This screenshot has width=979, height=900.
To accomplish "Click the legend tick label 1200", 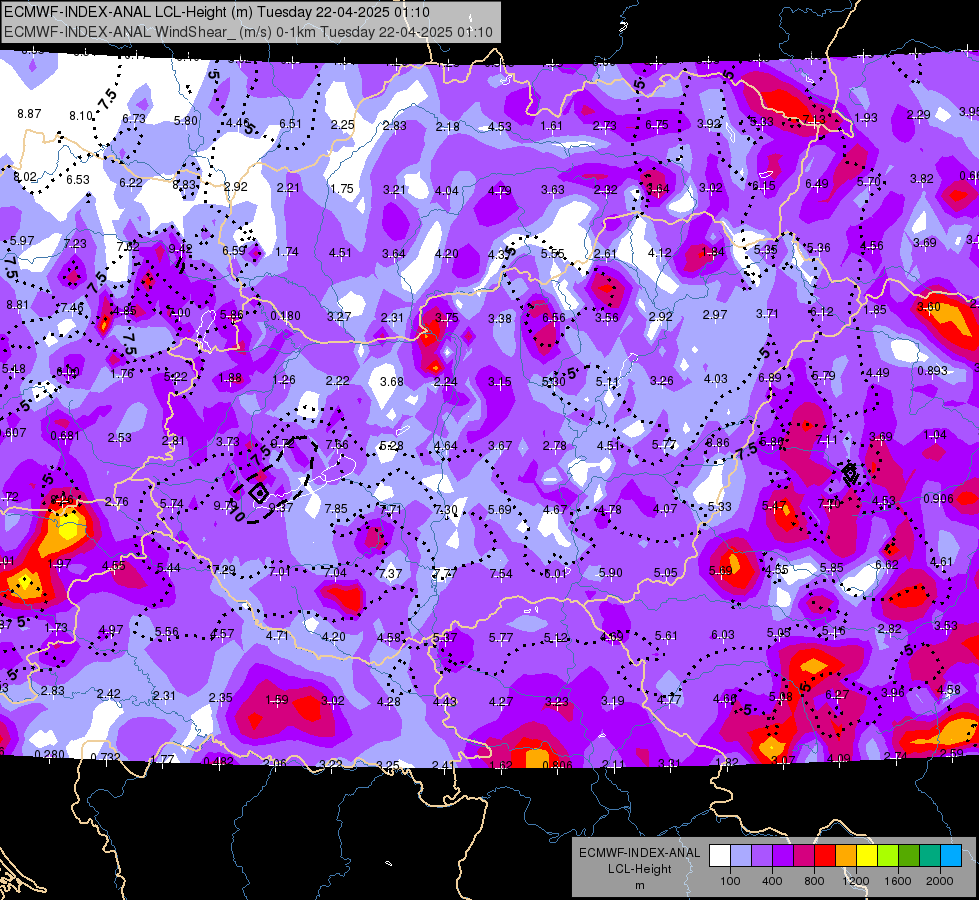I will (855, 881).
